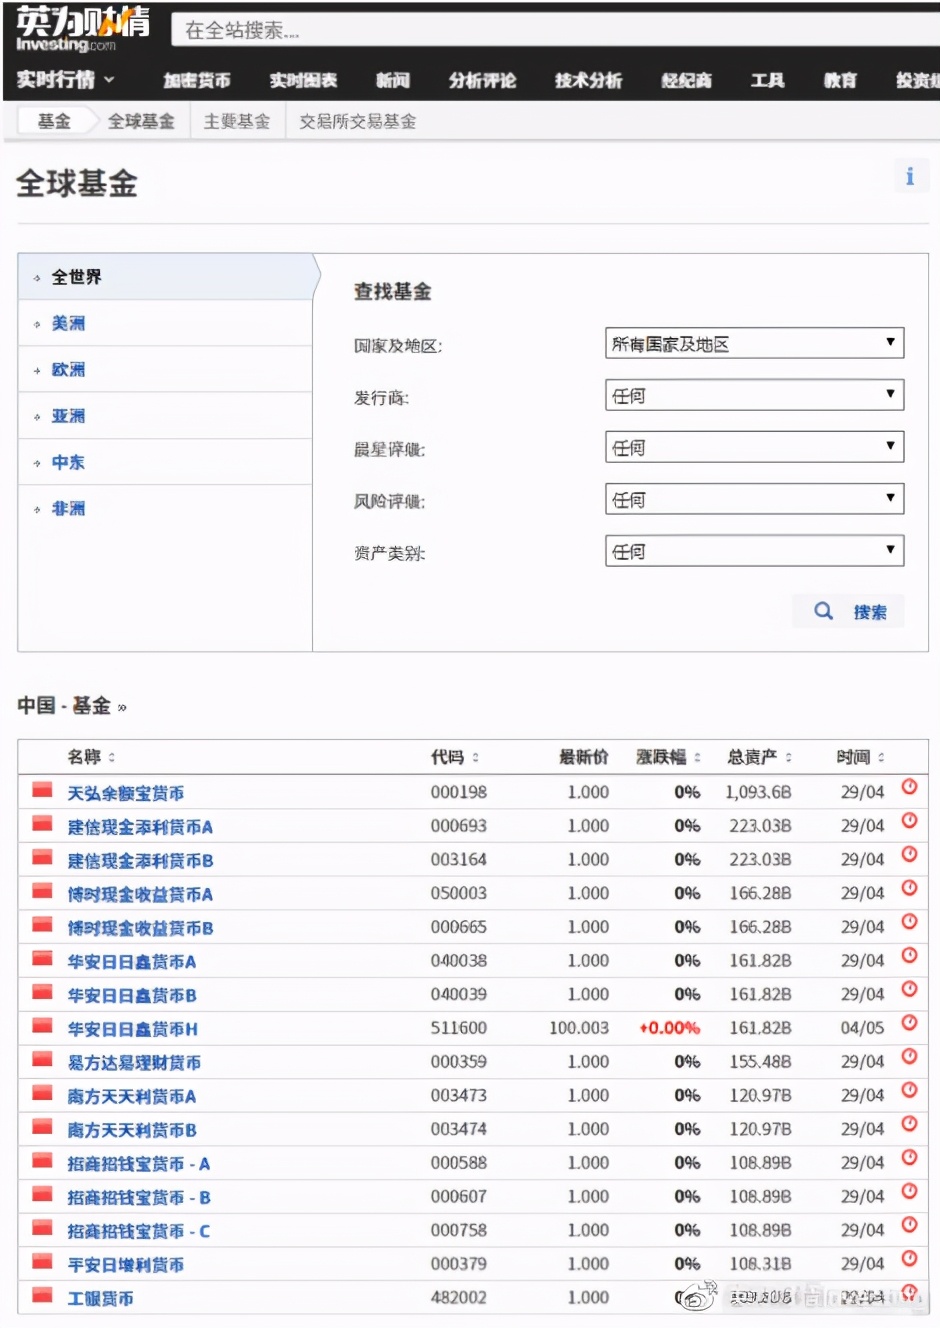Open the 国家及地区 dropdown
The width and height of the screenshot is (940, 1328).
753,343
